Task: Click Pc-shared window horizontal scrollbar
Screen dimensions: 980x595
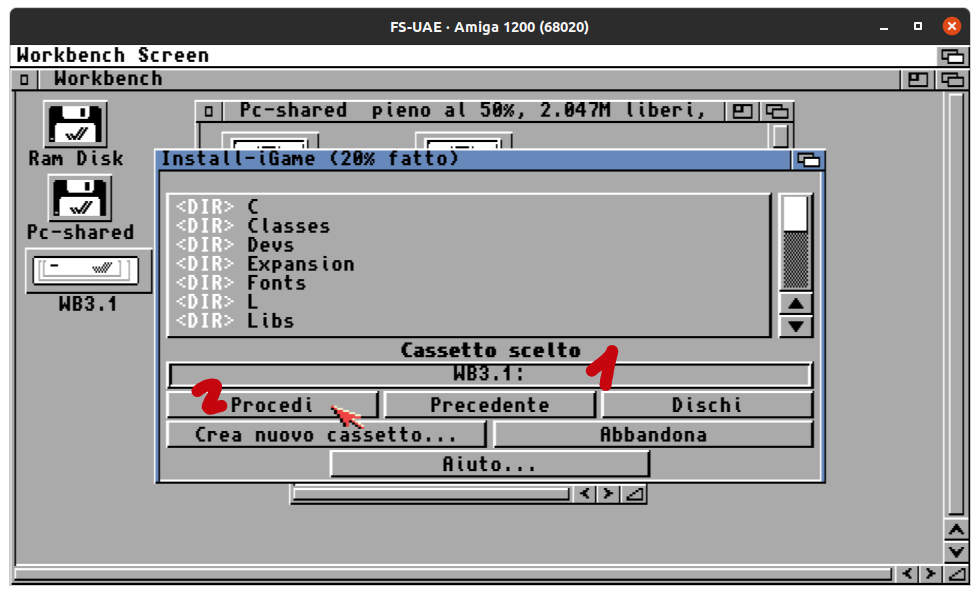Action: pos(431,494)
